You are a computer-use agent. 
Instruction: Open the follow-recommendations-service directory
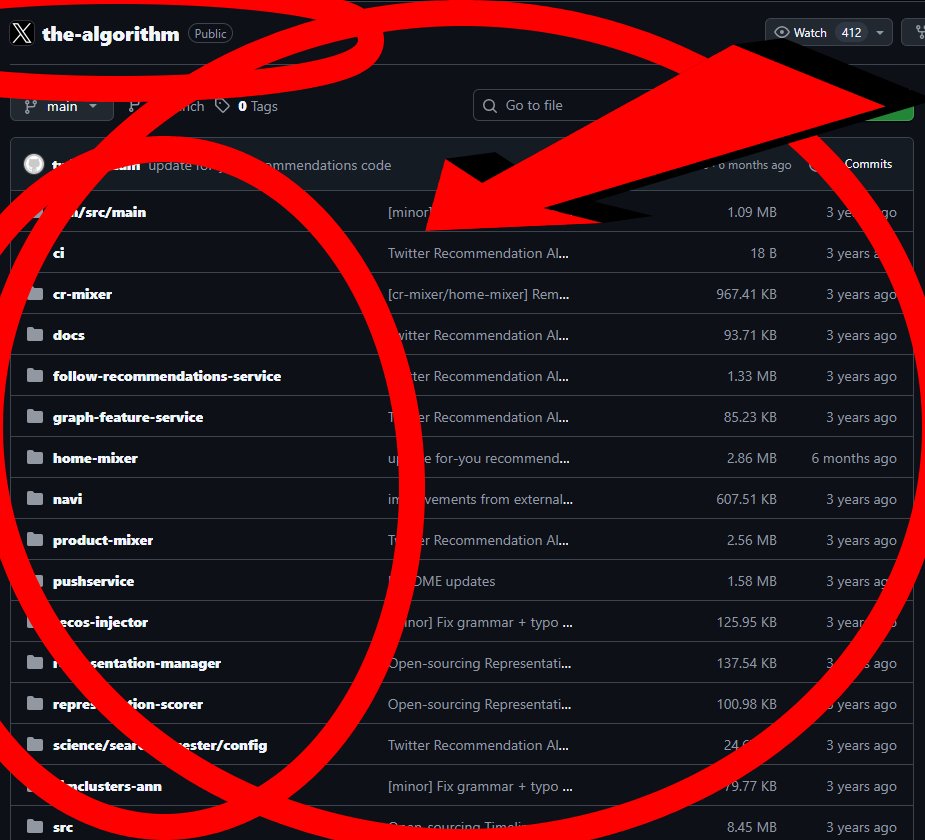167,376
